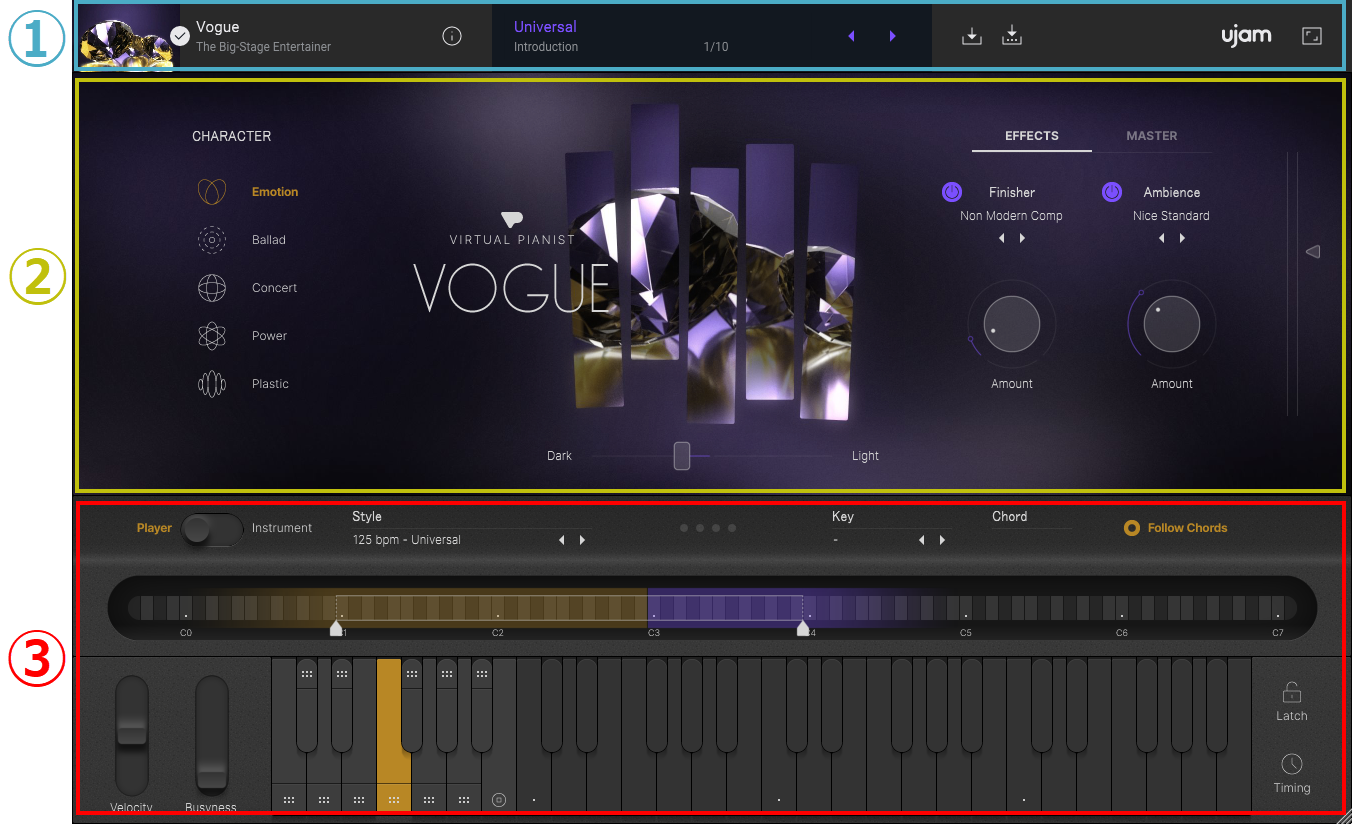Click the gold style range on mini keyboard
Screen dimensions: 1352x824
492,607
